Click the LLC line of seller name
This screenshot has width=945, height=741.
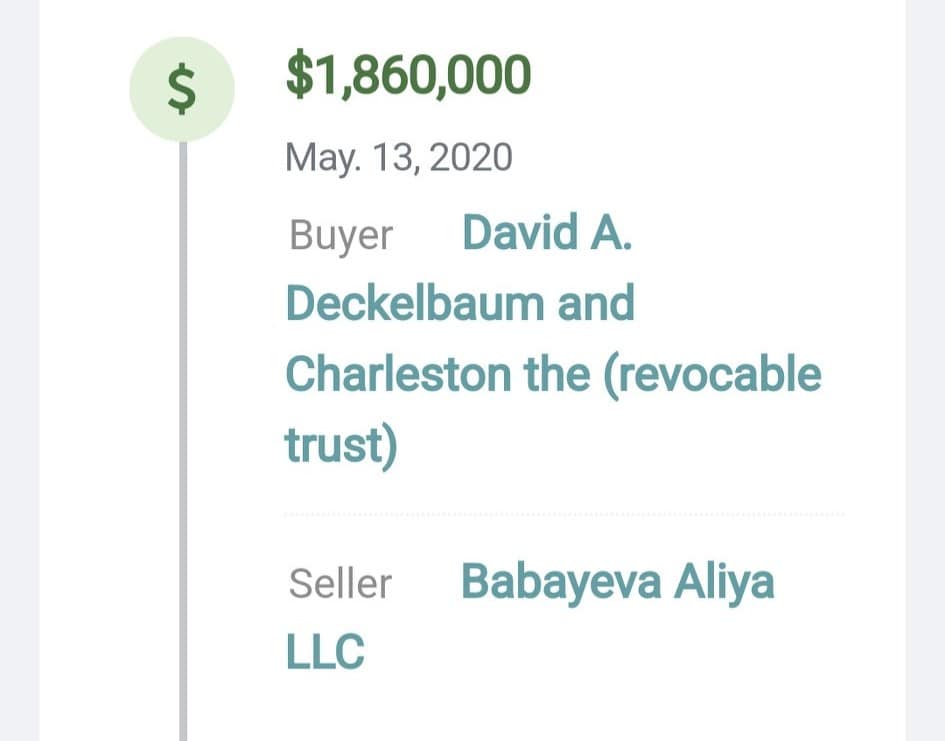(325, 651)
